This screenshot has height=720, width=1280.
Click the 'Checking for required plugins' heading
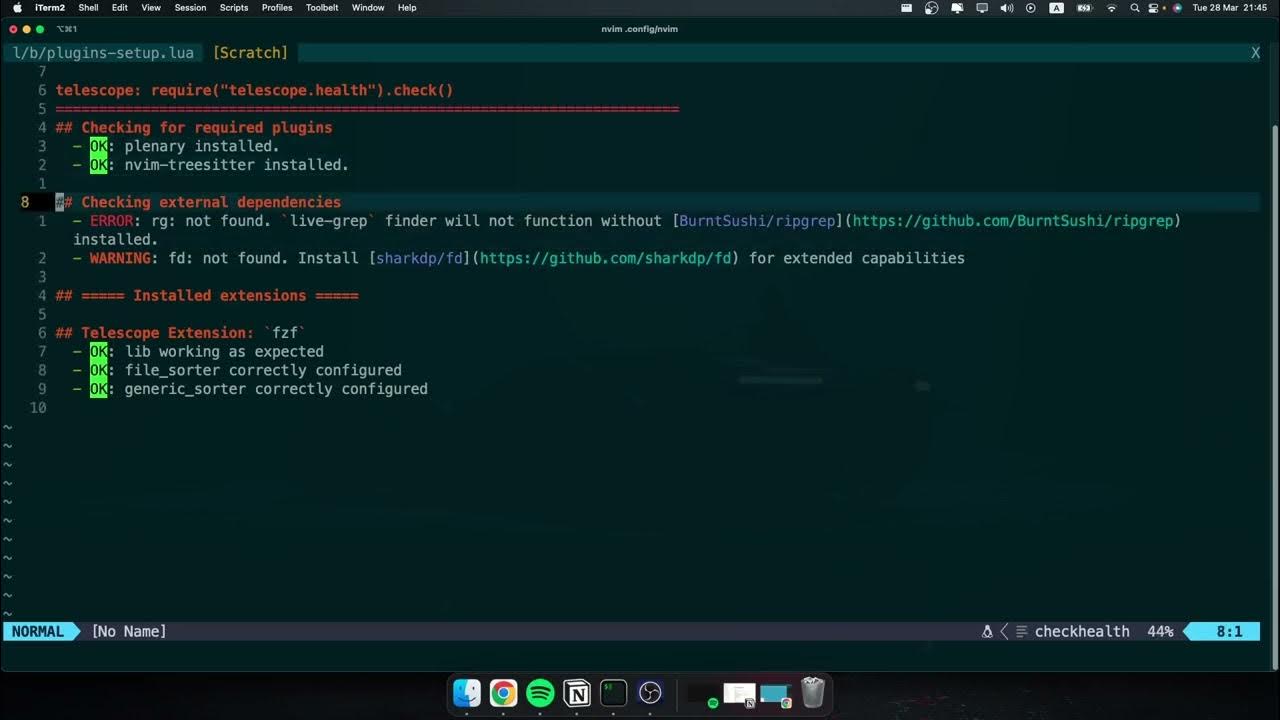194,128
